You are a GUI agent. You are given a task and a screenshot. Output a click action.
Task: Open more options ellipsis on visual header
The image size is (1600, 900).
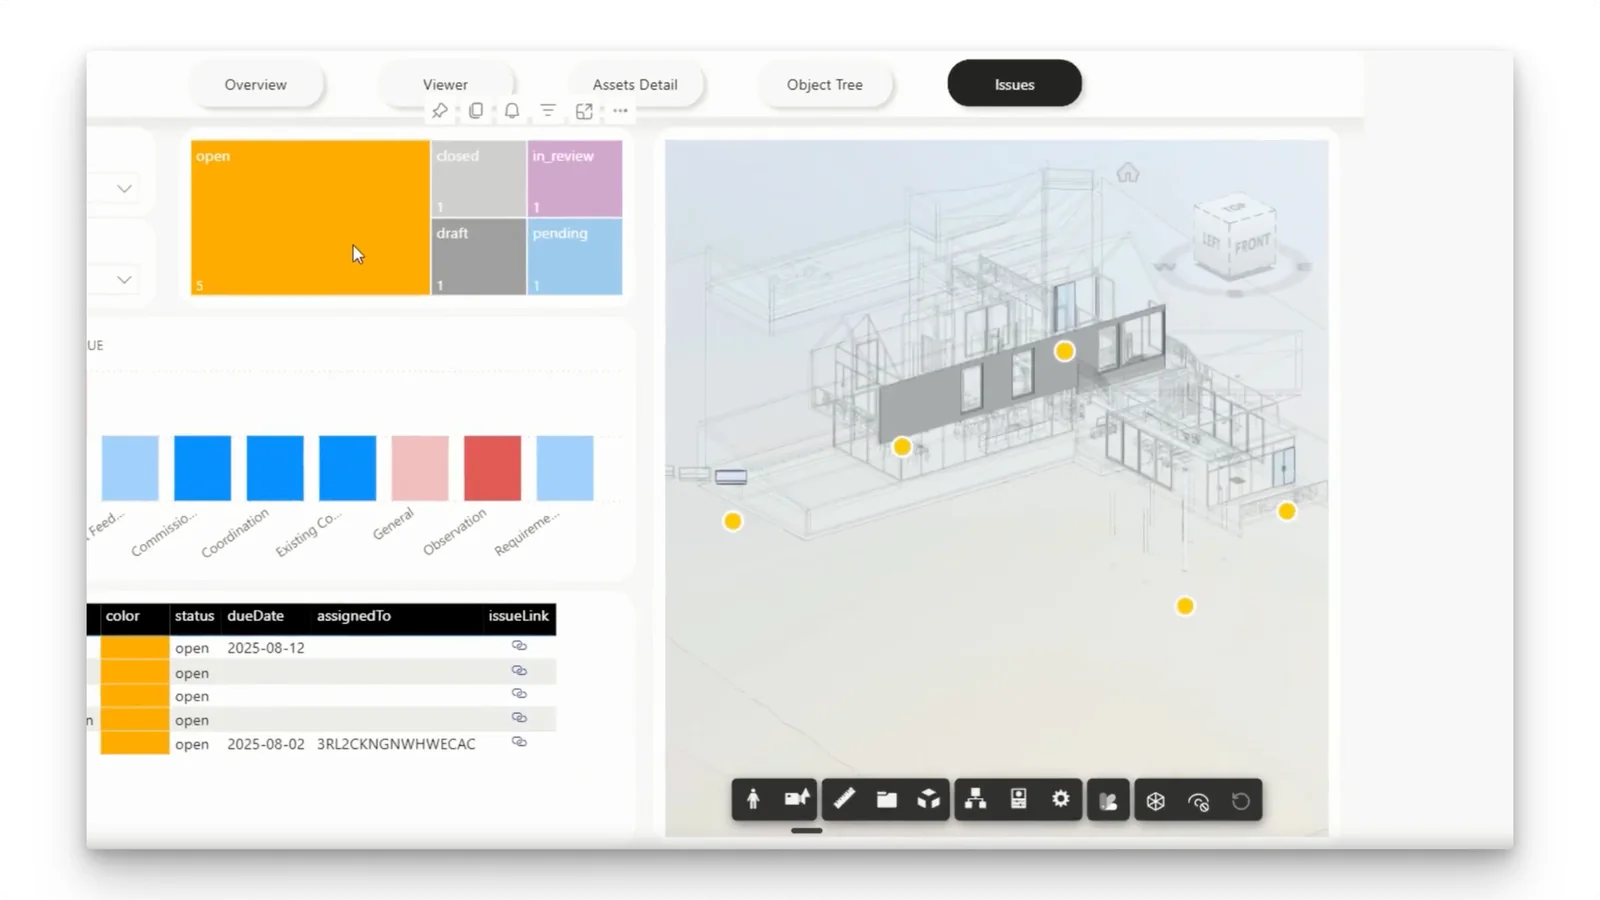[620, 111]
